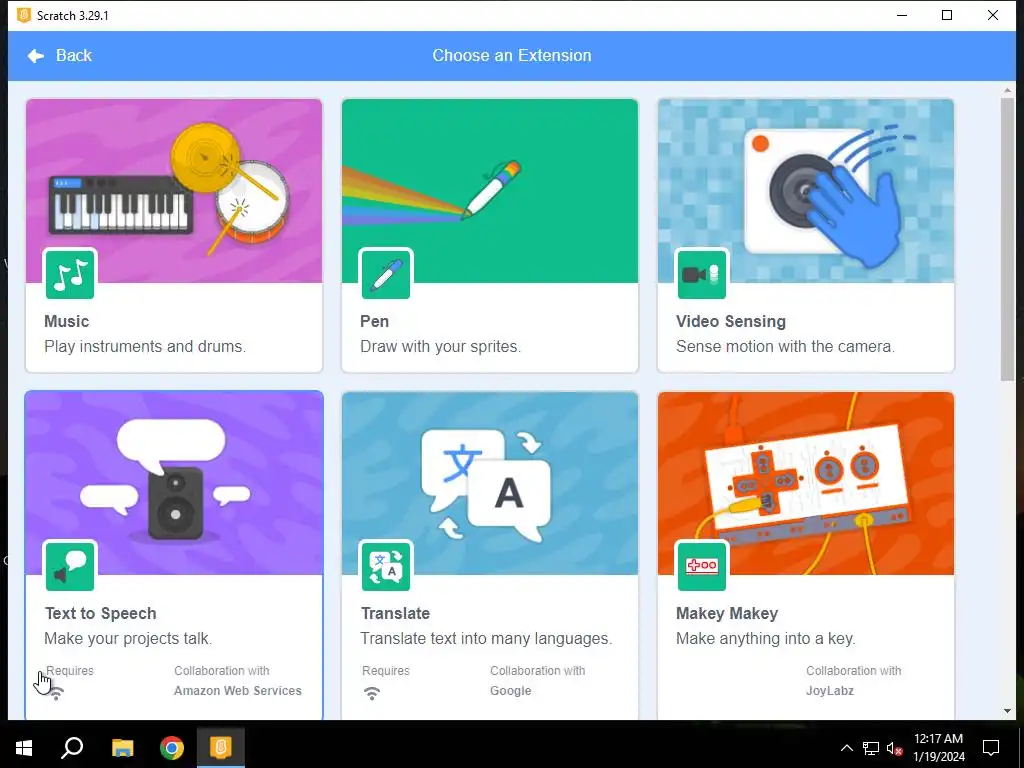Open the Windows Start menu

click(x=24, y=747)
